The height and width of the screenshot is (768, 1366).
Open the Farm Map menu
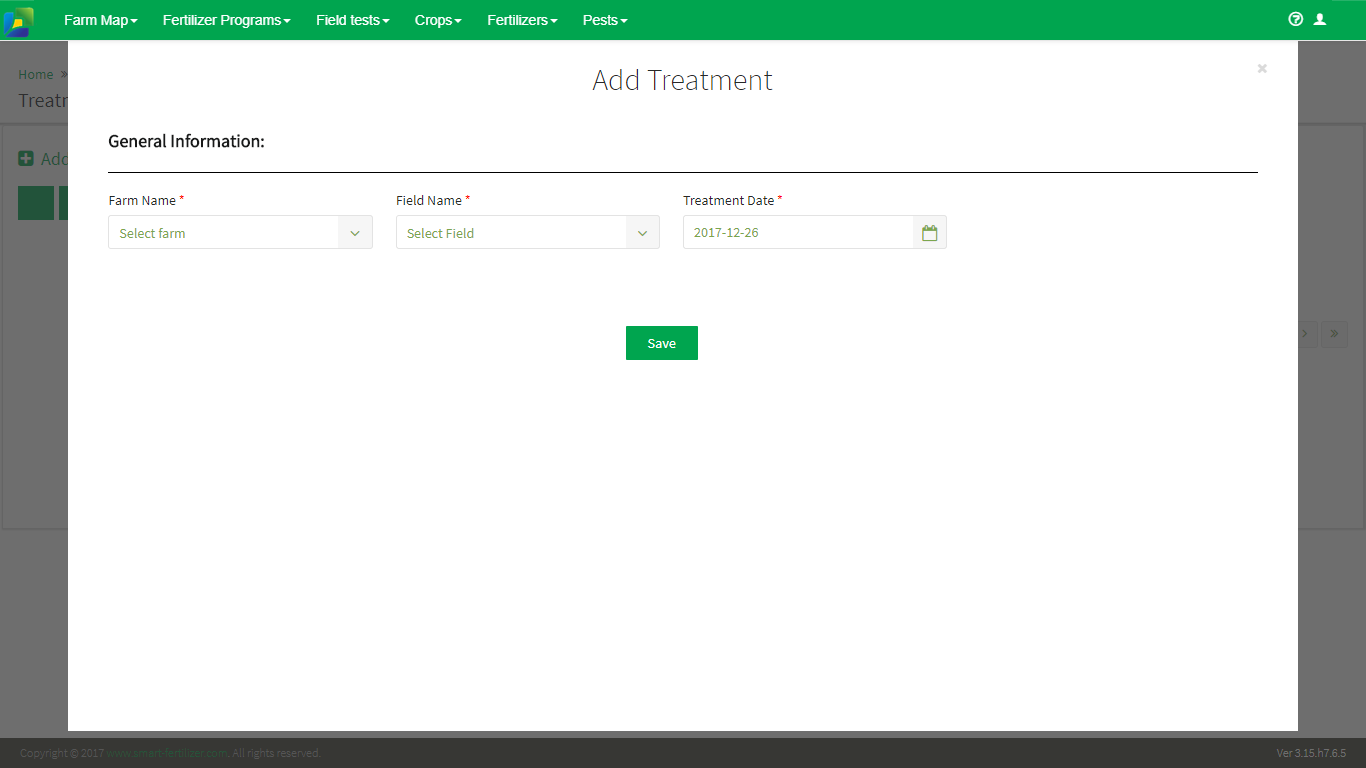(x=101, y=20)
